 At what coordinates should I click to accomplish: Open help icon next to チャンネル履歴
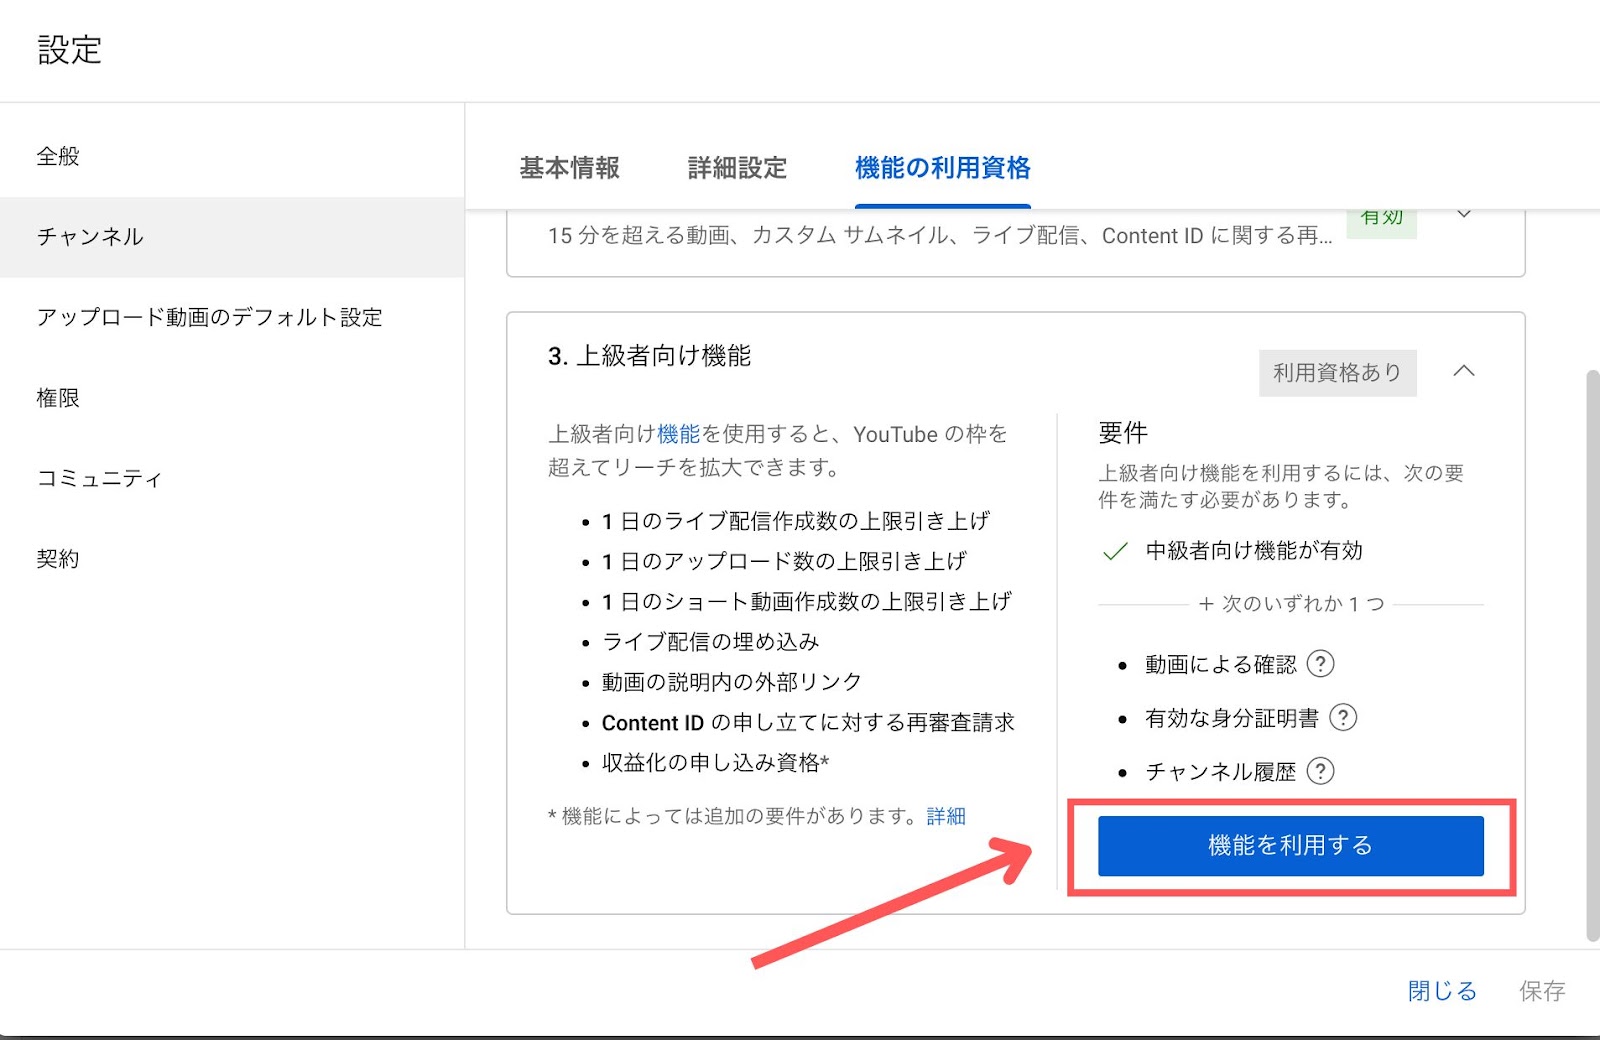coord(1320,771)
